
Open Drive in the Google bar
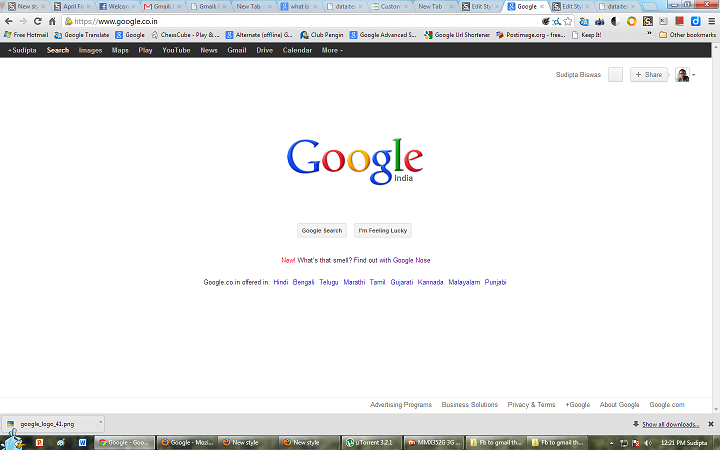point(264,50)
